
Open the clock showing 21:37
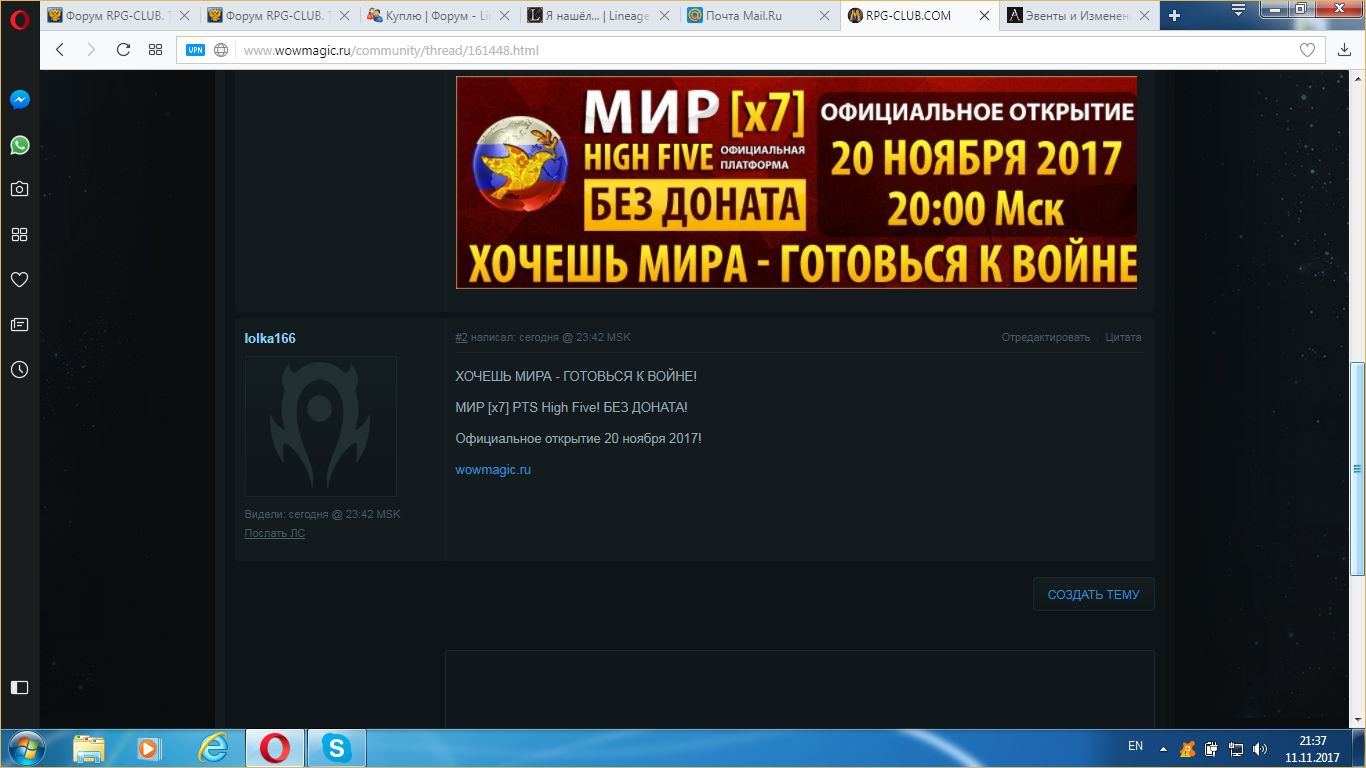(1312, 749)
